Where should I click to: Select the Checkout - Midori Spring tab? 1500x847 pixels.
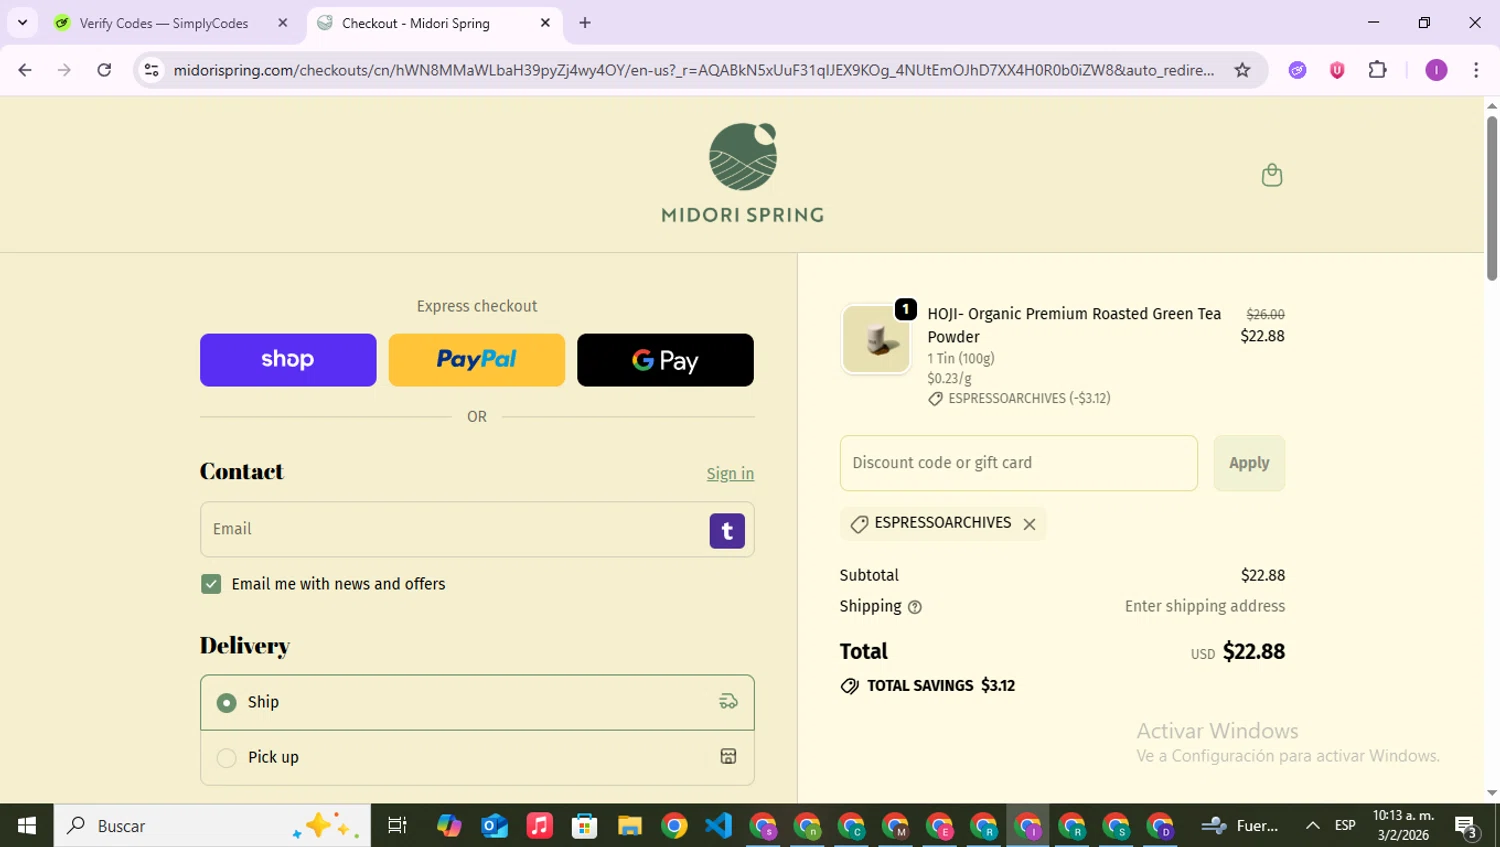(416, 23)
